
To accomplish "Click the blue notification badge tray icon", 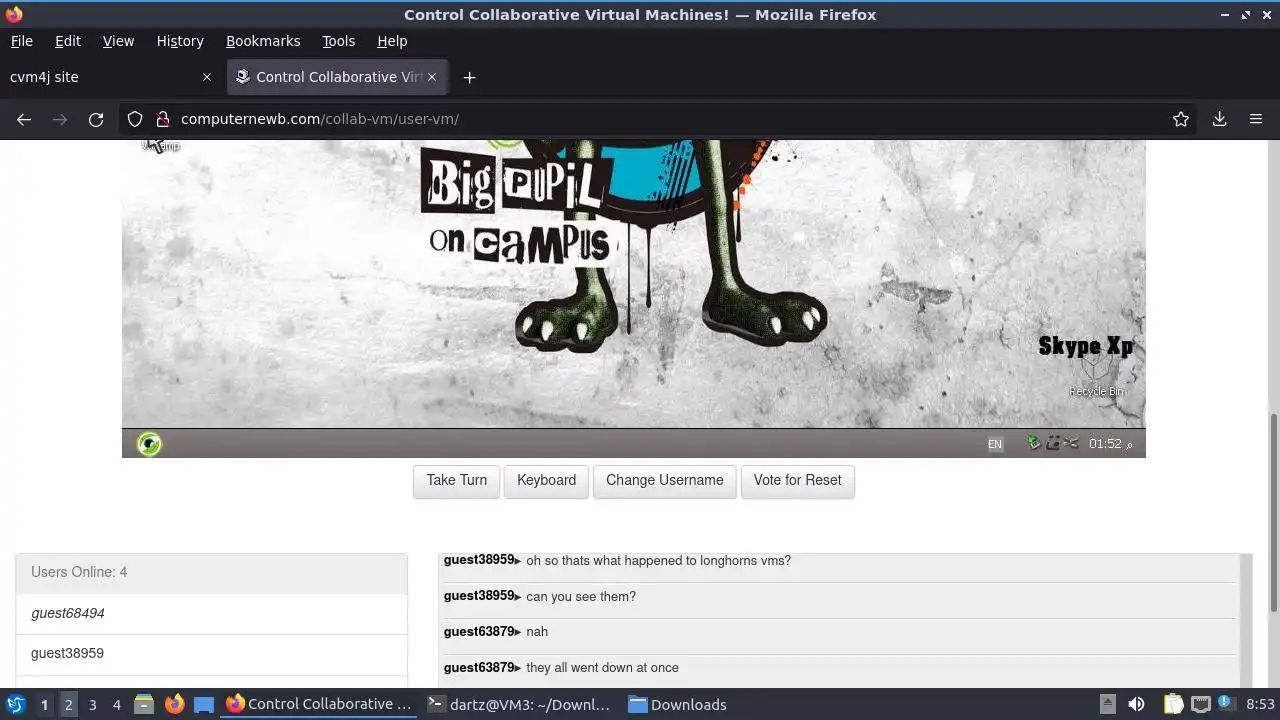I will pyautogui.click(x=1224, y=703).
